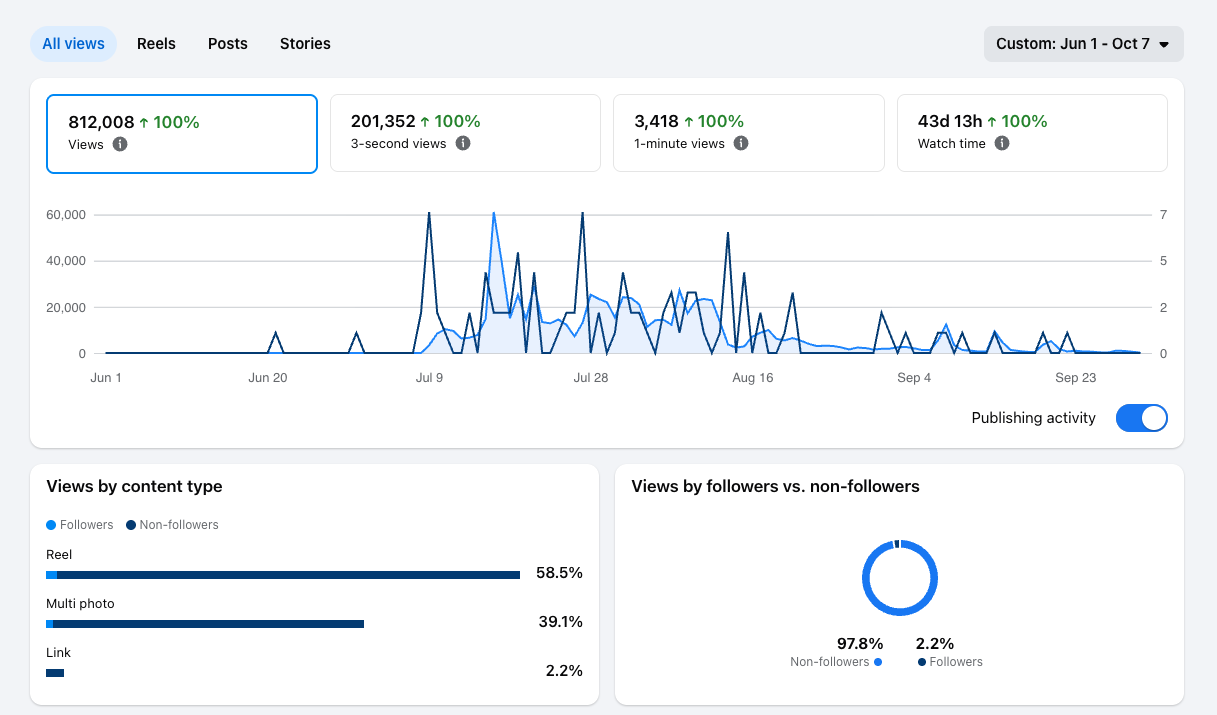
Task: Click the Jul 28 axis label
Action: (591, 378)
